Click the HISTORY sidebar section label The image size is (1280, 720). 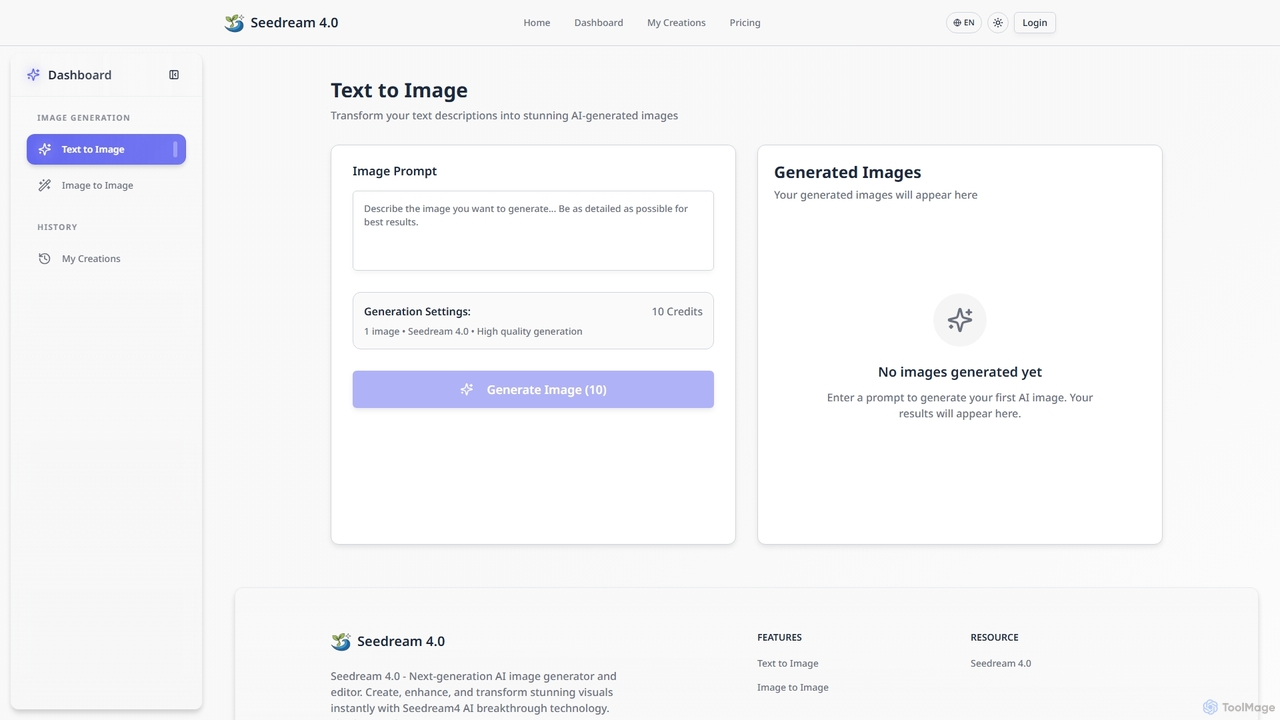[57, 227]
